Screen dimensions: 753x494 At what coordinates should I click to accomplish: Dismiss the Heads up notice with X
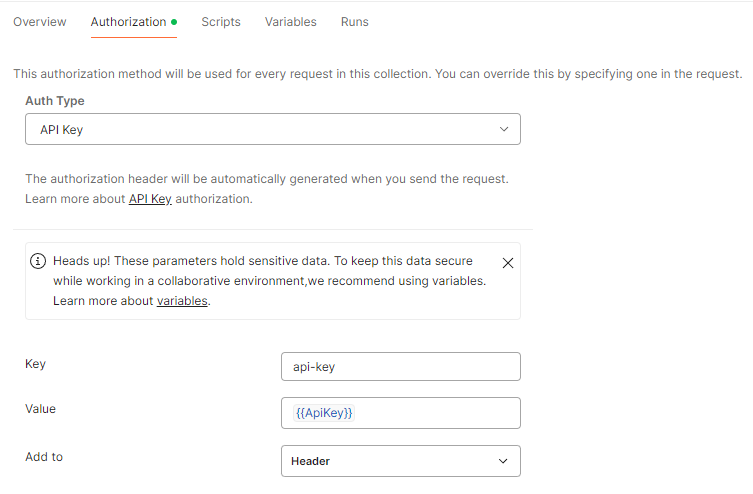(x=508, y=263)
